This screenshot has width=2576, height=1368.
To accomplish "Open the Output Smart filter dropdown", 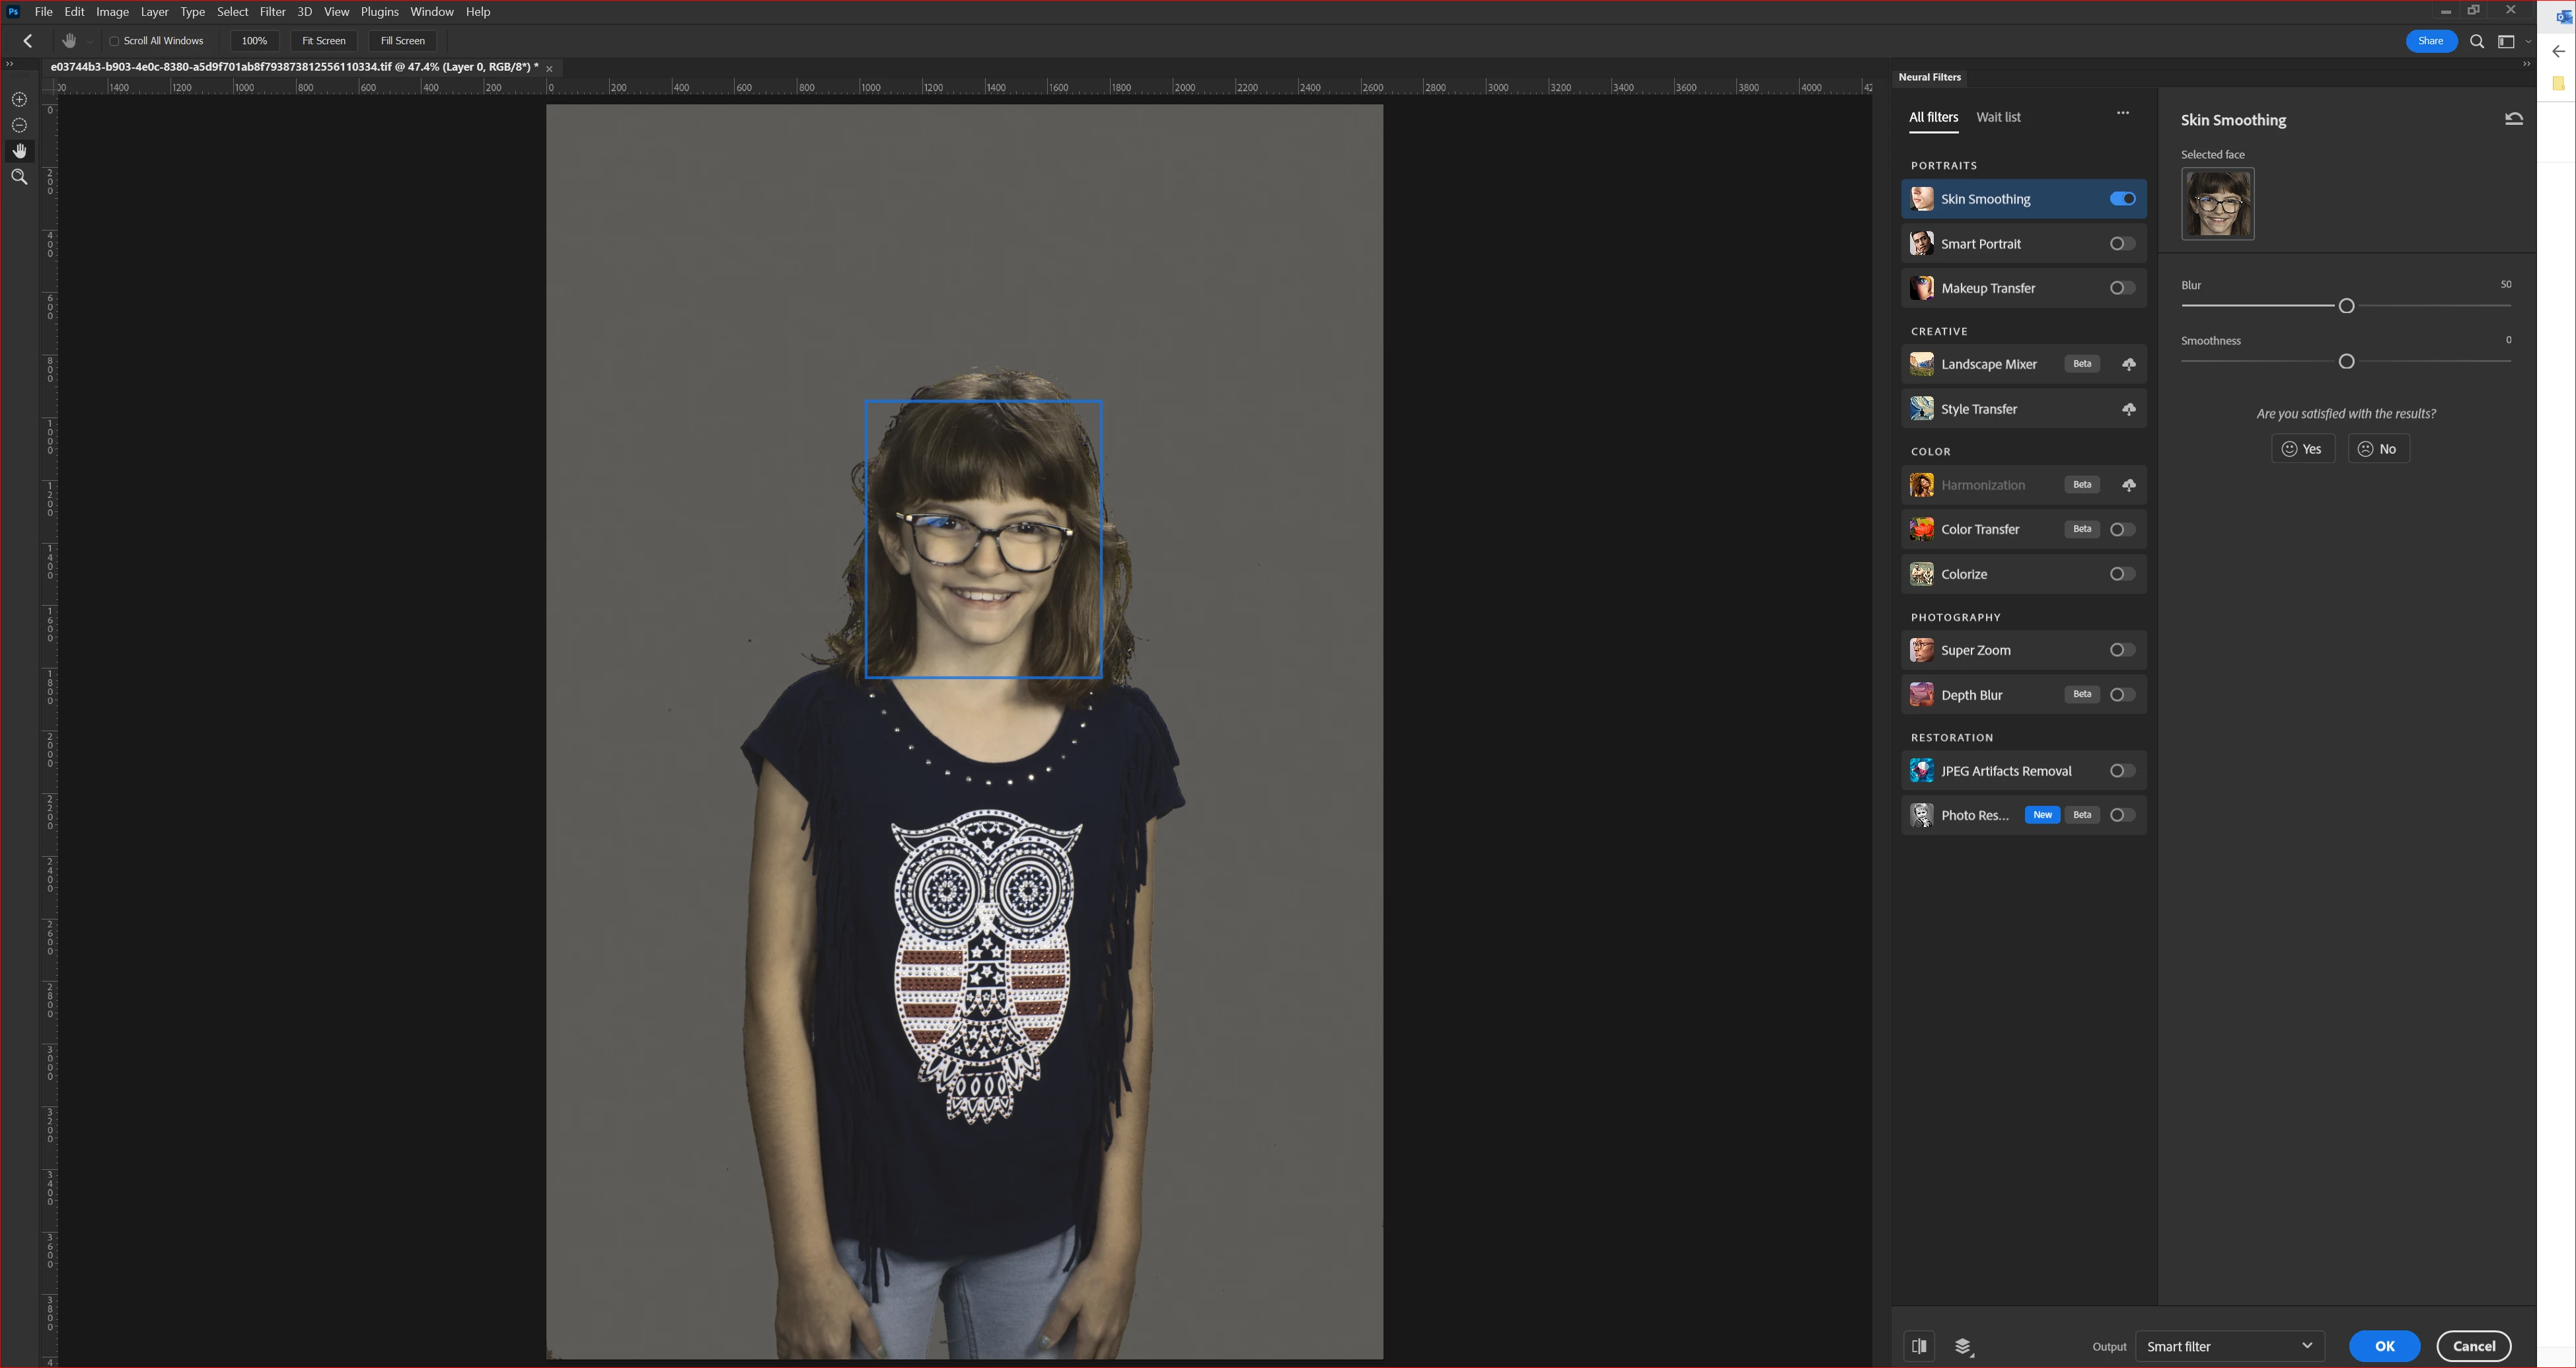I will (2229, 1346).
